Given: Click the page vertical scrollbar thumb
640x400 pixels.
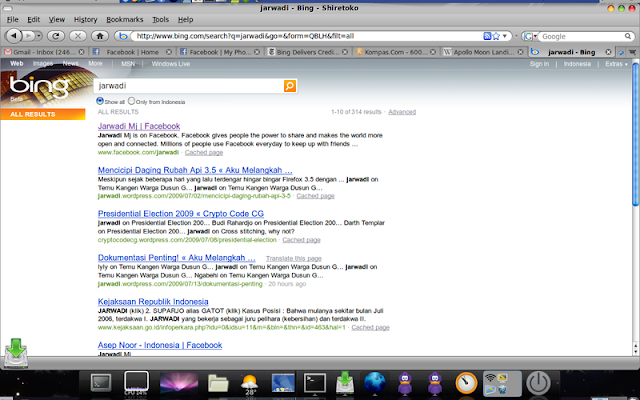Looking at the screenshot, I should (x=636, y=134).
